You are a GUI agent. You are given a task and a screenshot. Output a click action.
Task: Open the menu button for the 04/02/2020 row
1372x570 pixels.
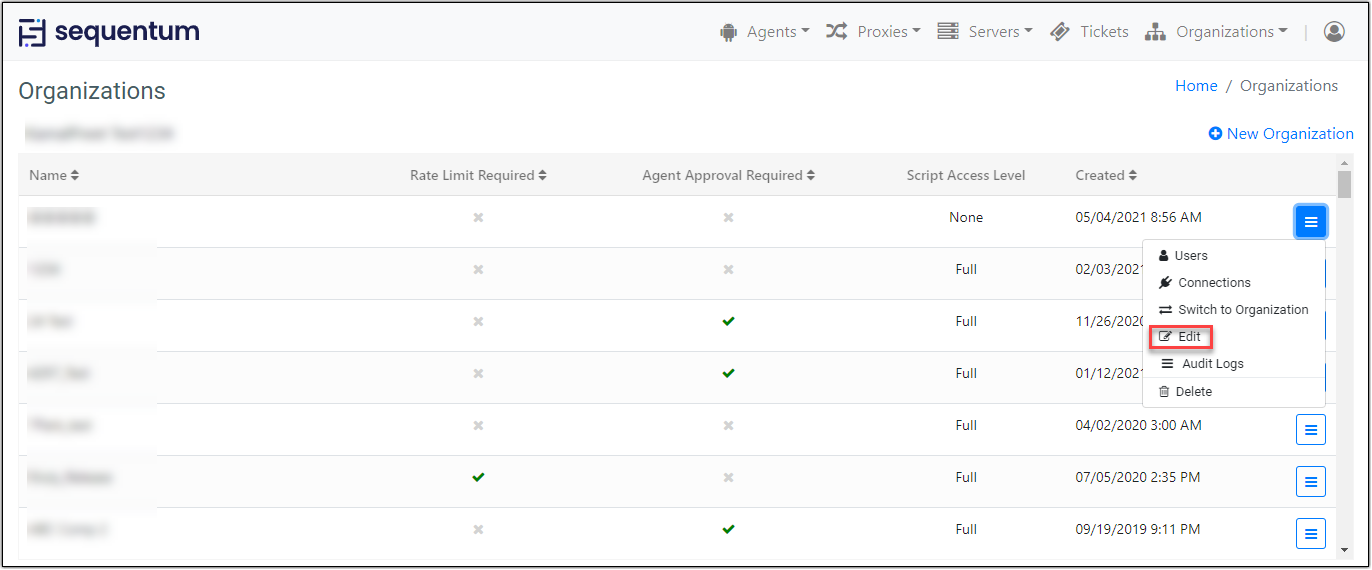(x=1310, y=430)
